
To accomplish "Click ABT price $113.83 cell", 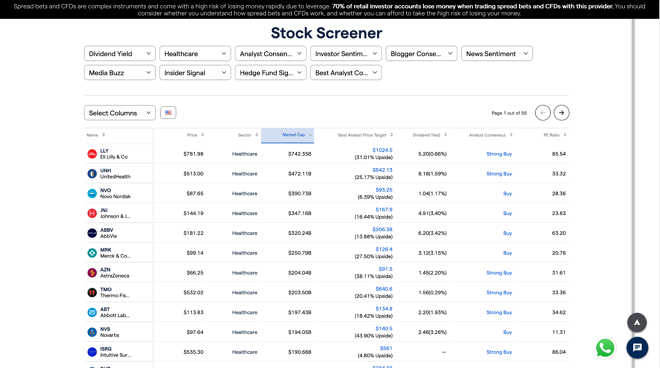I will point(193,312).
